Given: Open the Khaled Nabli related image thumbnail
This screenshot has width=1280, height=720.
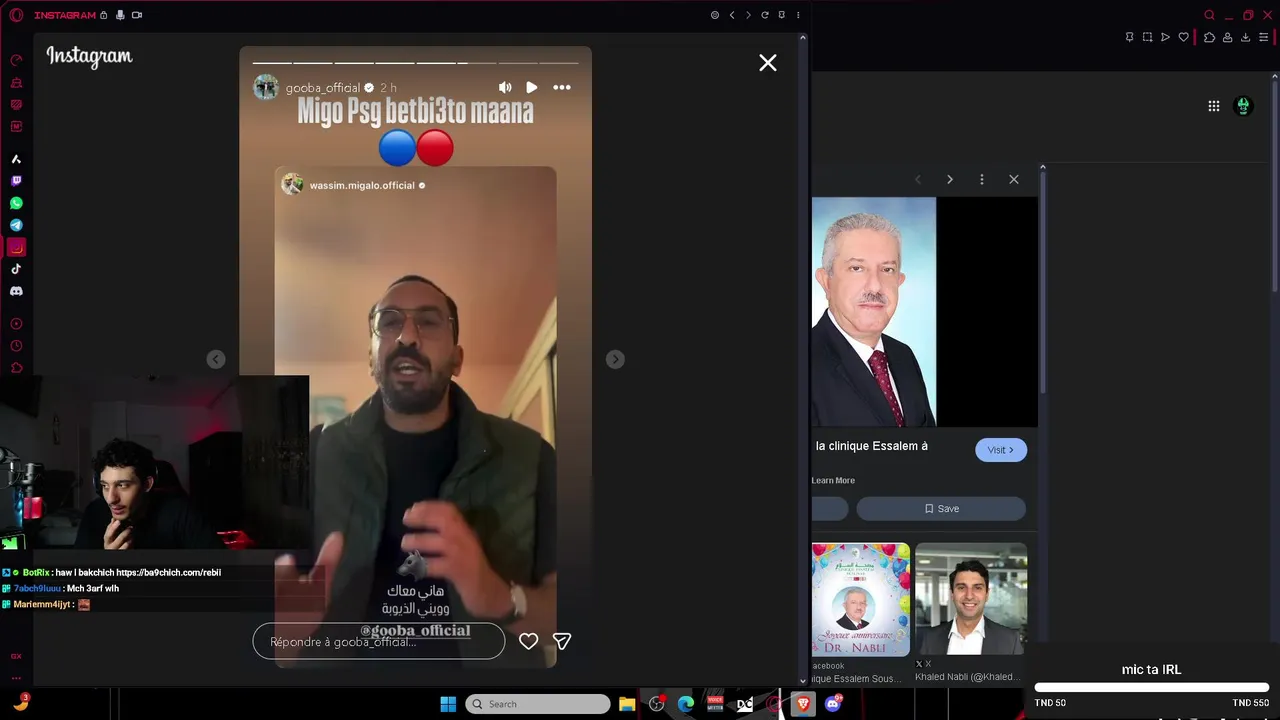Looking at the screenshot, I should [x=971, y=599].
